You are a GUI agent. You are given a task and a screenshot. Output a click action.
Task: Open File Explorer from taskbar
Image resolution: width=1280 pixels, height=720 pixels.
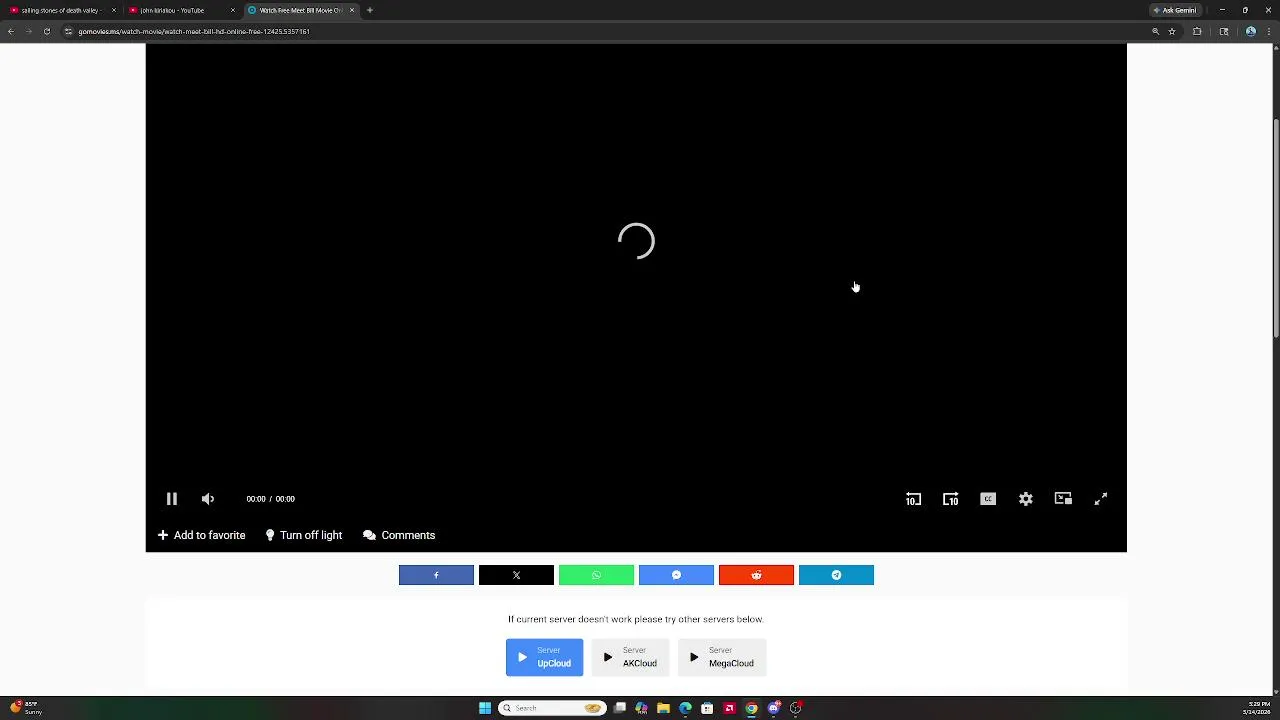point(663,708)
